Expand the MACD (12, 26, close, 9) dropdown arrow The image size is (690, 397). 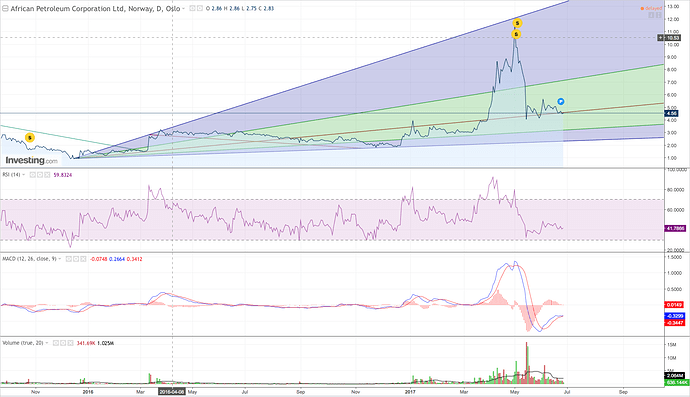[59, 259]
